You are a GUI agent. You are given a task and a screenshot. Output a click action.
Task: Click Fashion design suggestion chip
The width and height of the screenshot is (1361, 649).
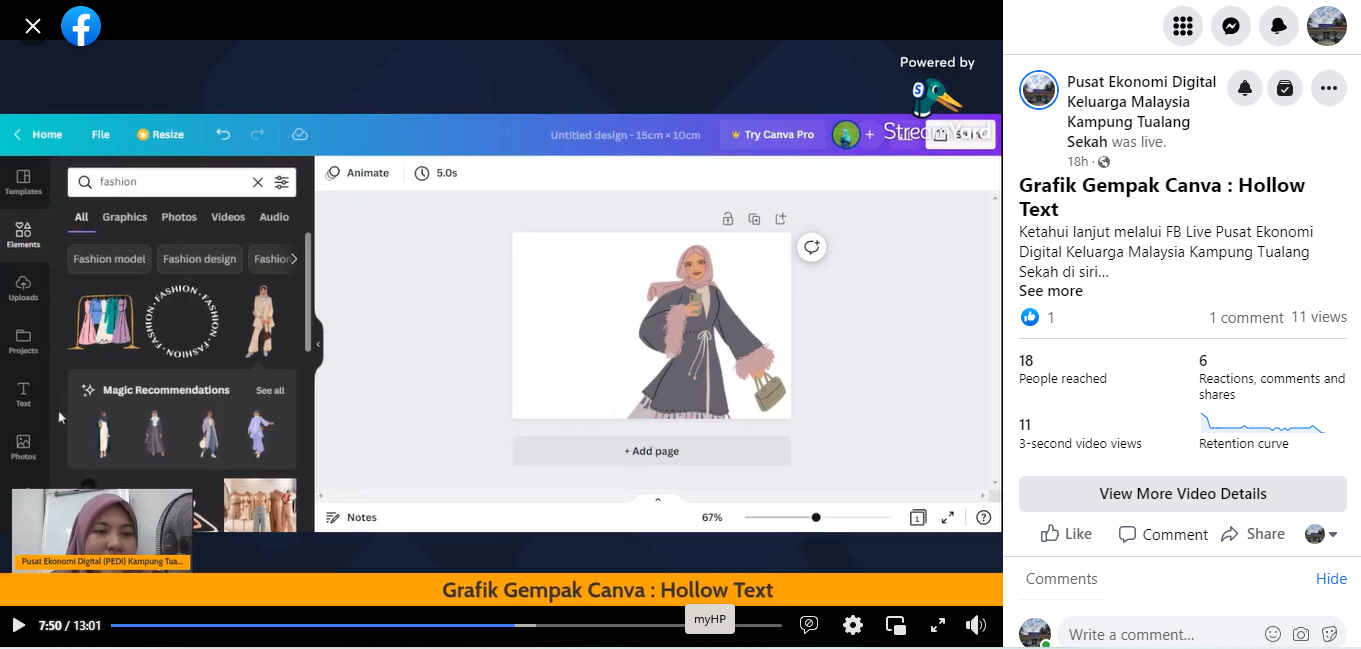point(200,259)
